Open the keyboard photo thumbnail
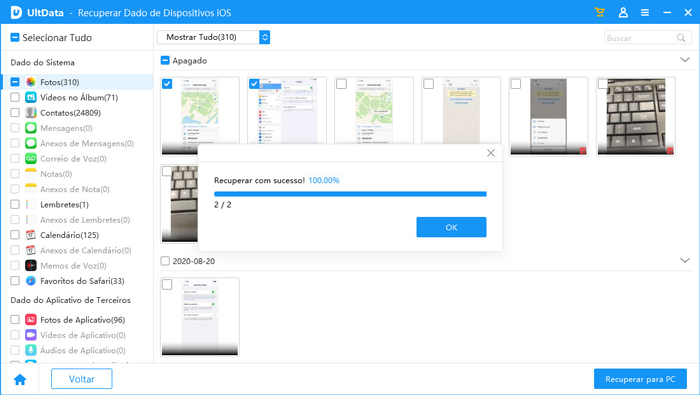700x395 pixels. coord(636,116)
